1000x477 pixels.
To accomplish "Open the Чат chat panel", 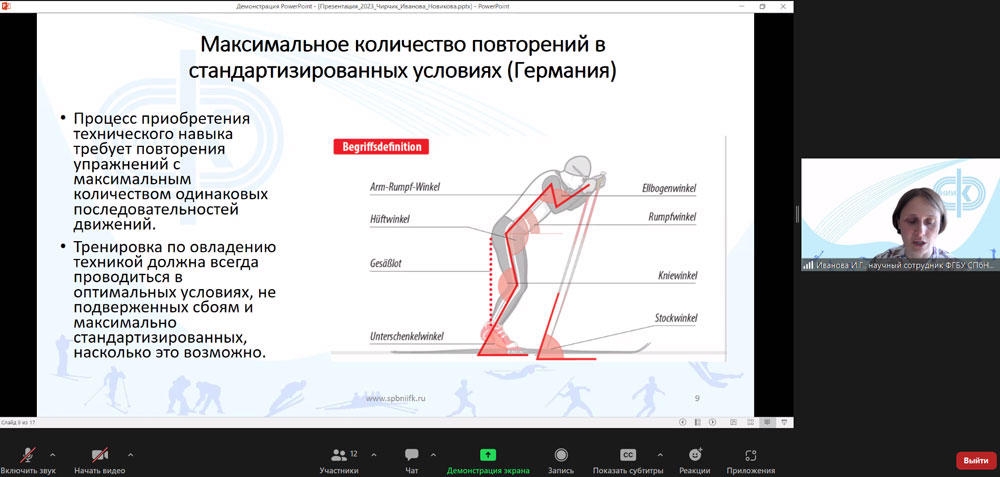I will coord(411,460).
